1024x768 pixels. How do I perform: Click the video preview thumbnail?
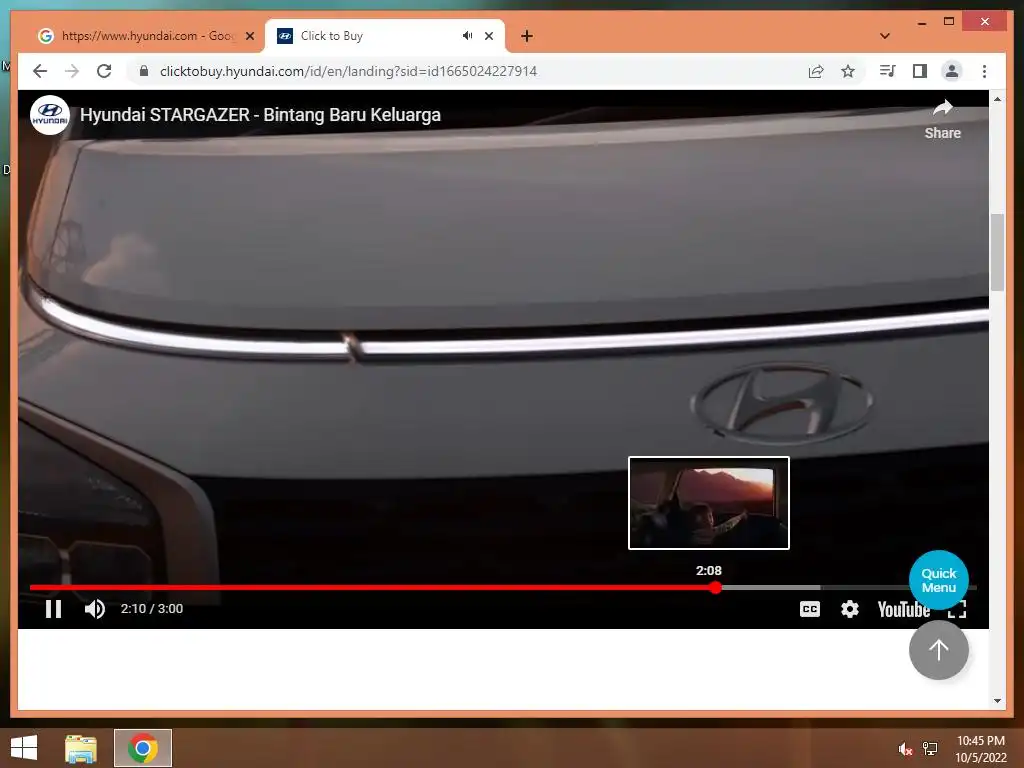coord(709,503)
